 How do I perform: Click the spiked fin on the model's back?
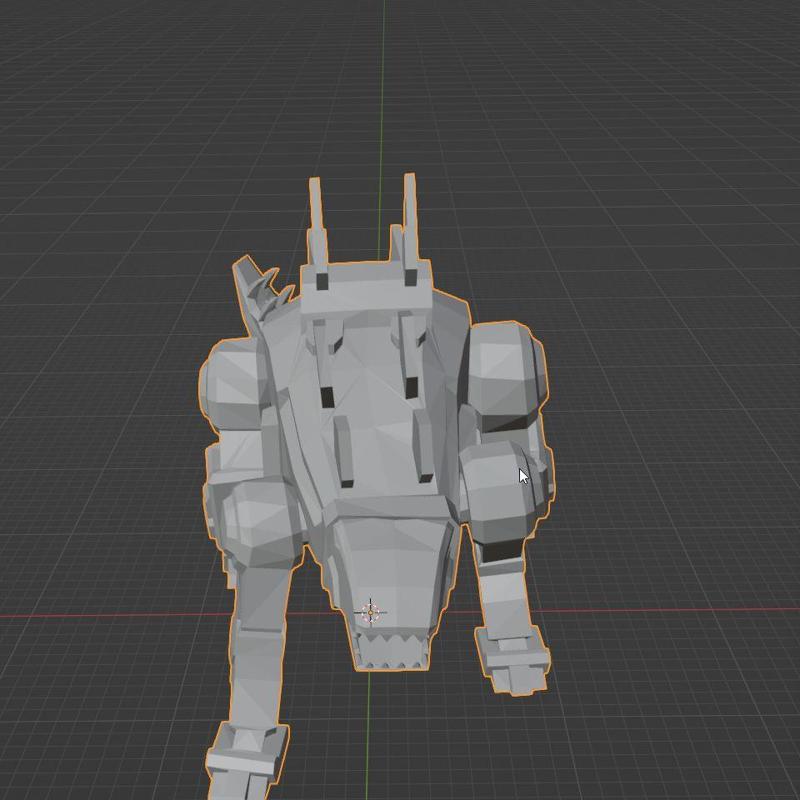[x=261, y=288]
